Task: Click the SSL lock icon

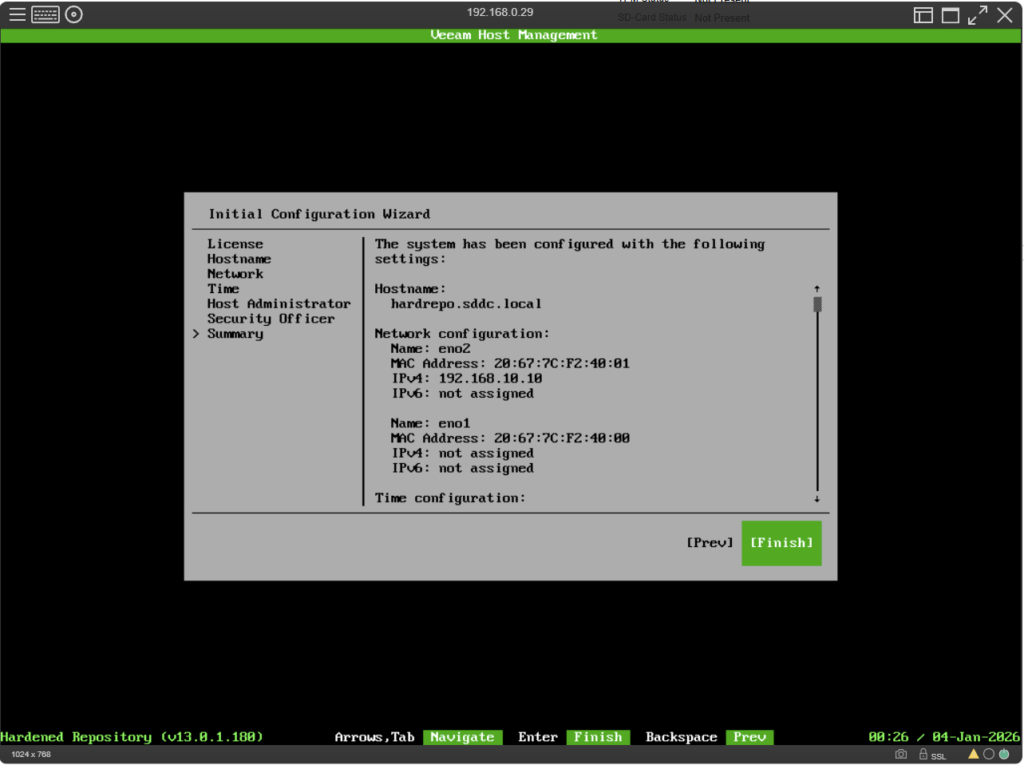Action: tap(923, 754)
